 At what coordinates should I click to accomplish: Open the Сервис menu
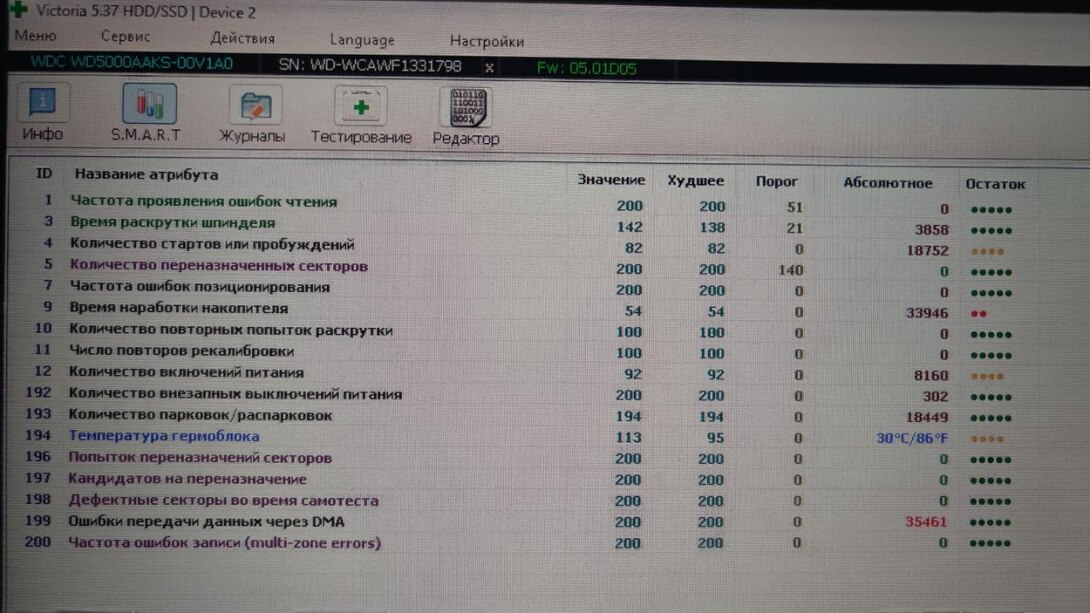[x=126, y=36]
